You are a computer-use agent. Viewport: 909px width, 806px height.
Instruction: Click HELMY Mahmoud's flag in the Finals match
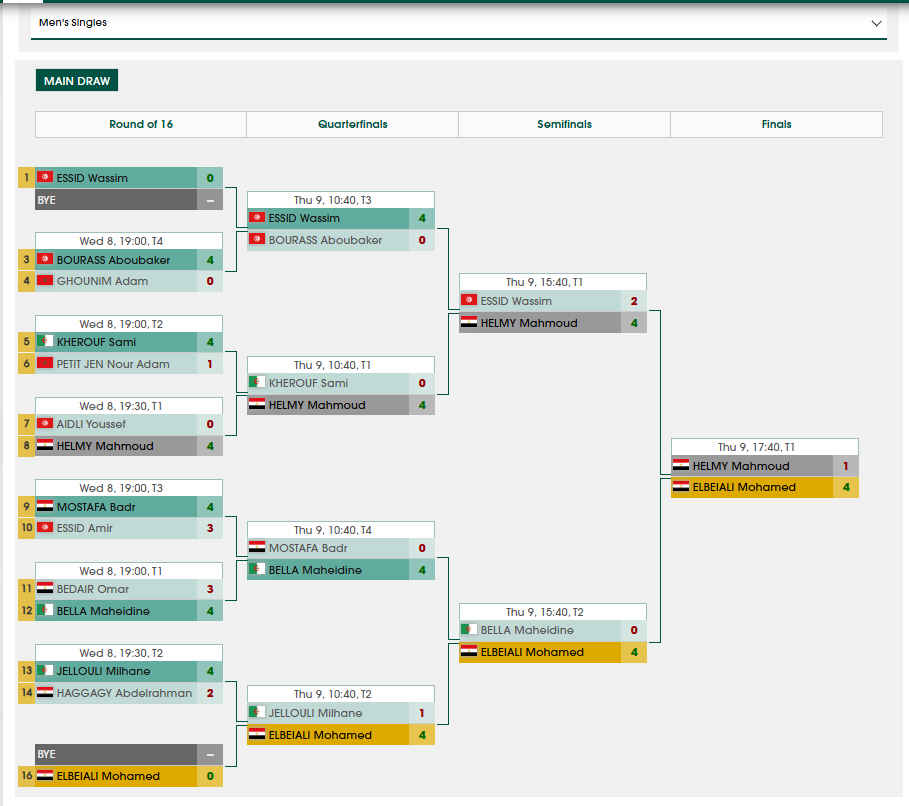click(681, 466)
